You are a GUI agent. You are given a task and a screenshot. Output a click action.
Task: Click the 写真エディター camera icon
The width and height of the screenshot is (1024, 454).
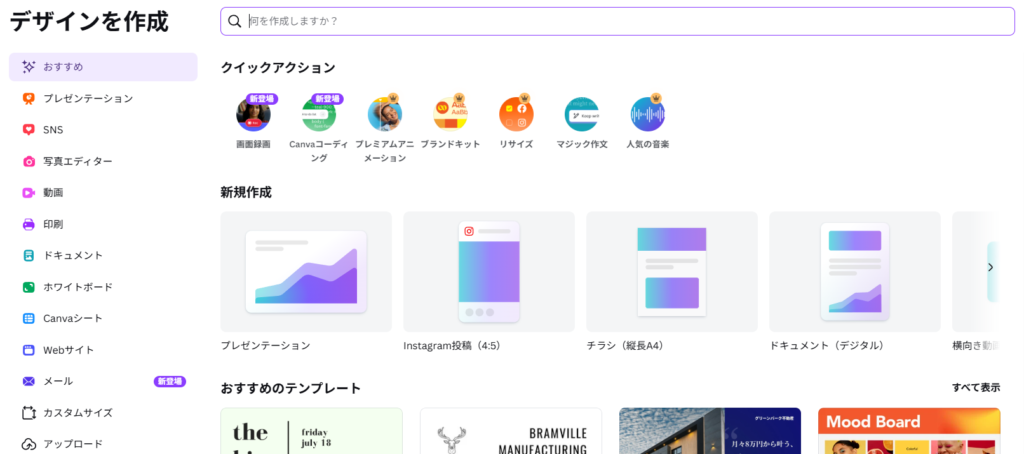coord(28,161)
